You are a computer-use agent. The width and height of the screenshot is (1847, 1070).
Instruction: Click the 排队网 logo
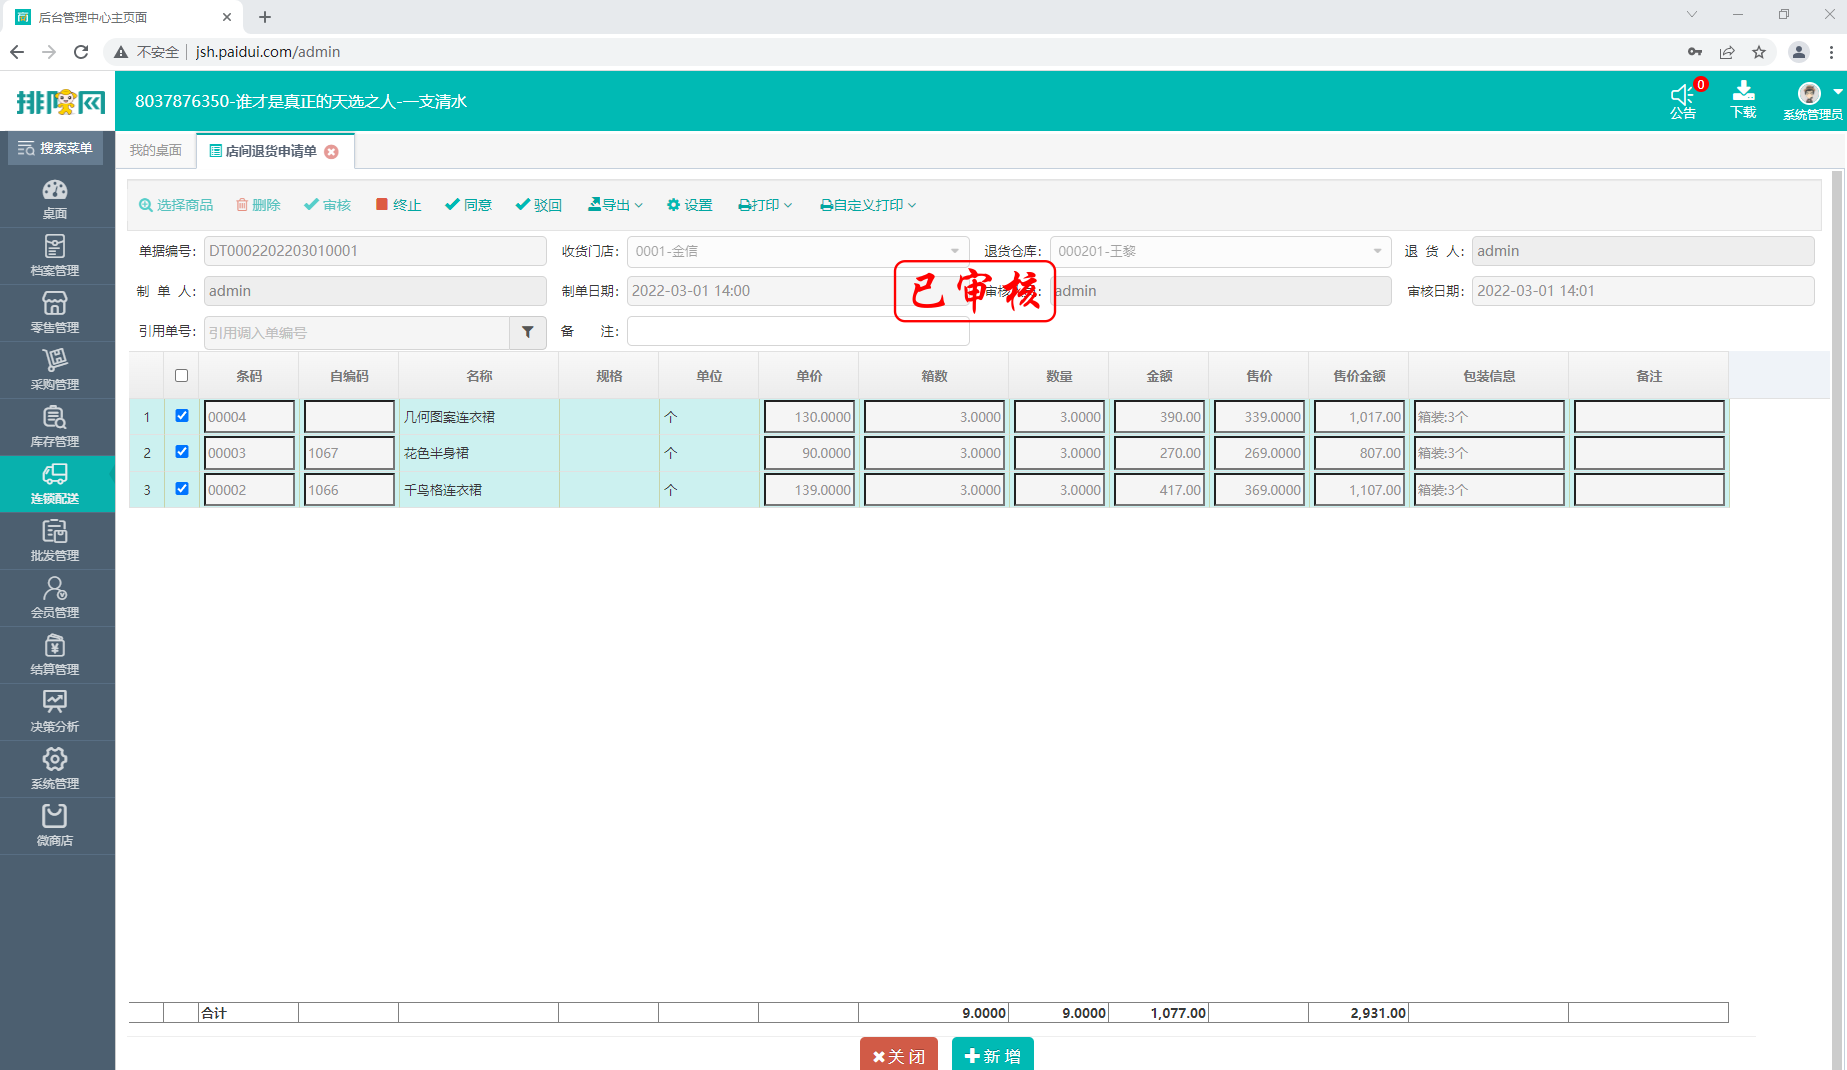coord(60,101)
